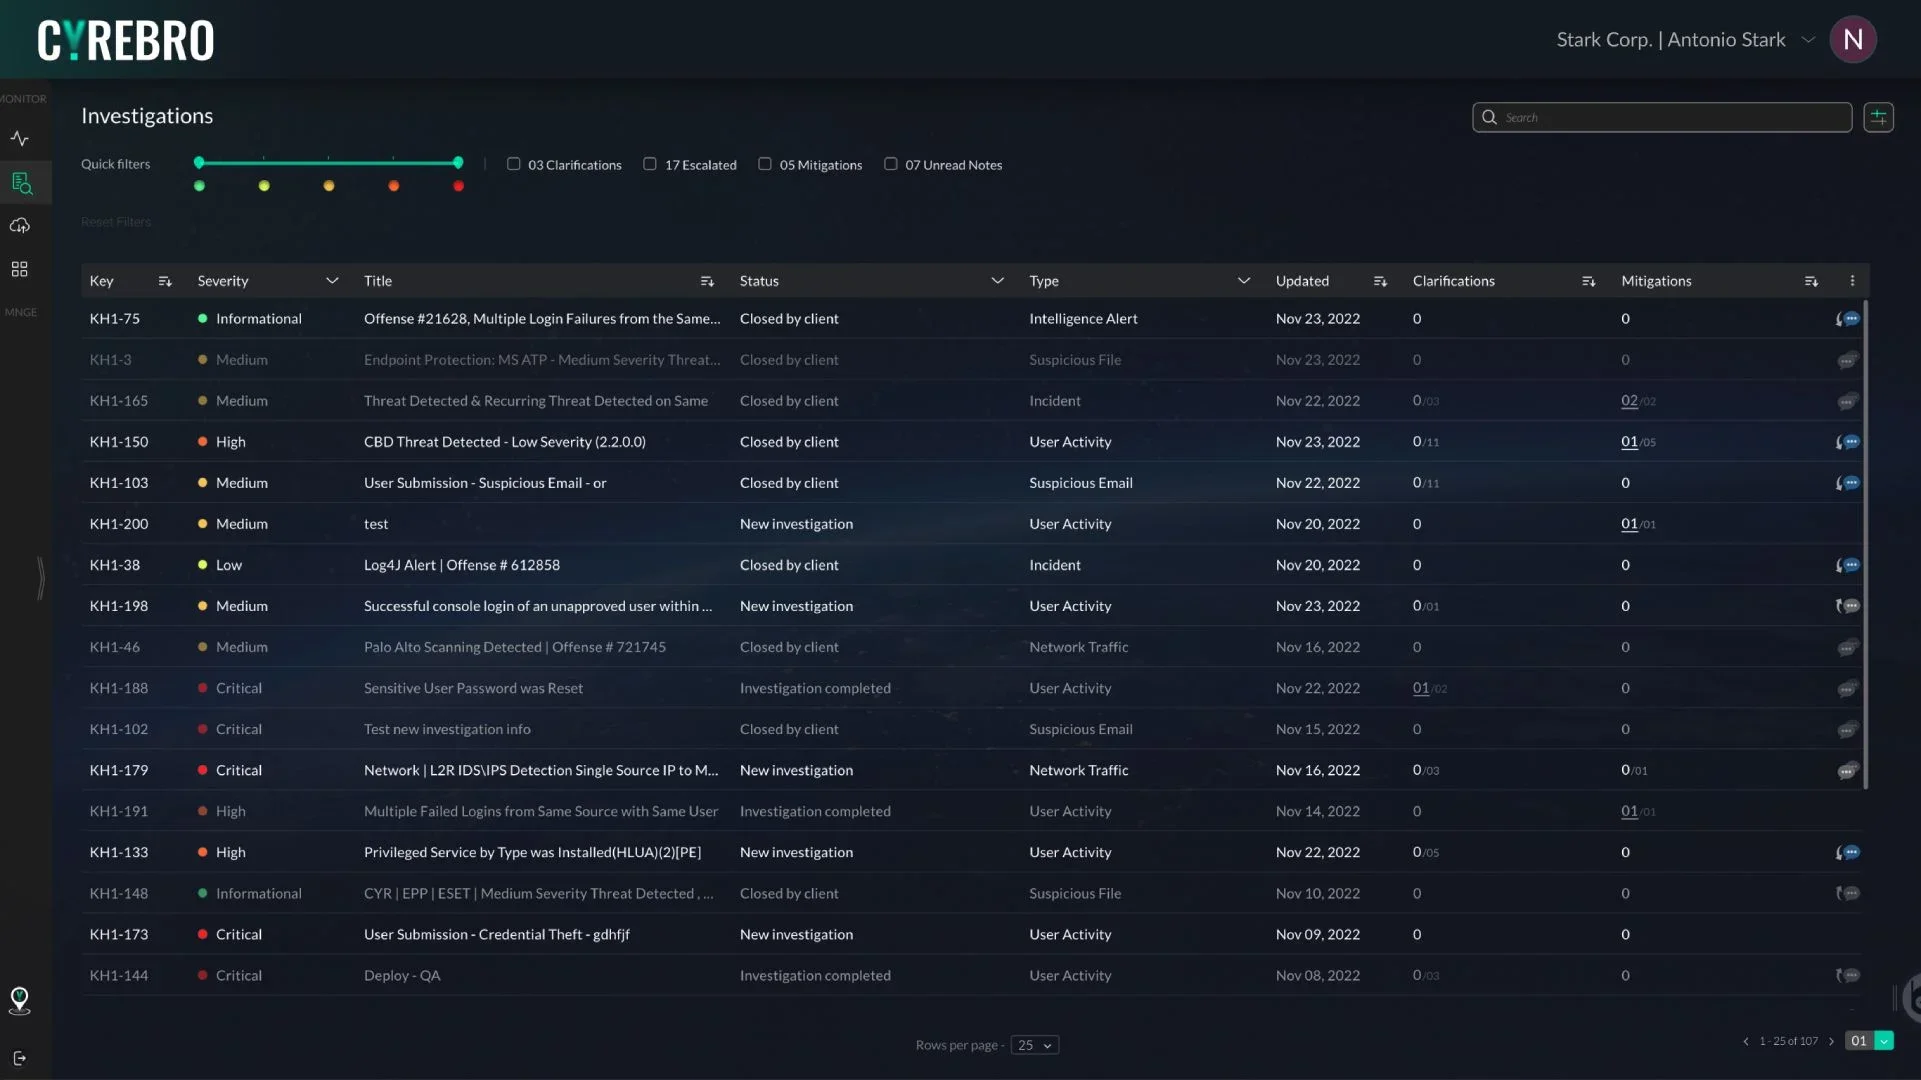Open the Status column filter dropdown
The height and width of the screenshot is (1080, 1921).
tap(997, 281)
